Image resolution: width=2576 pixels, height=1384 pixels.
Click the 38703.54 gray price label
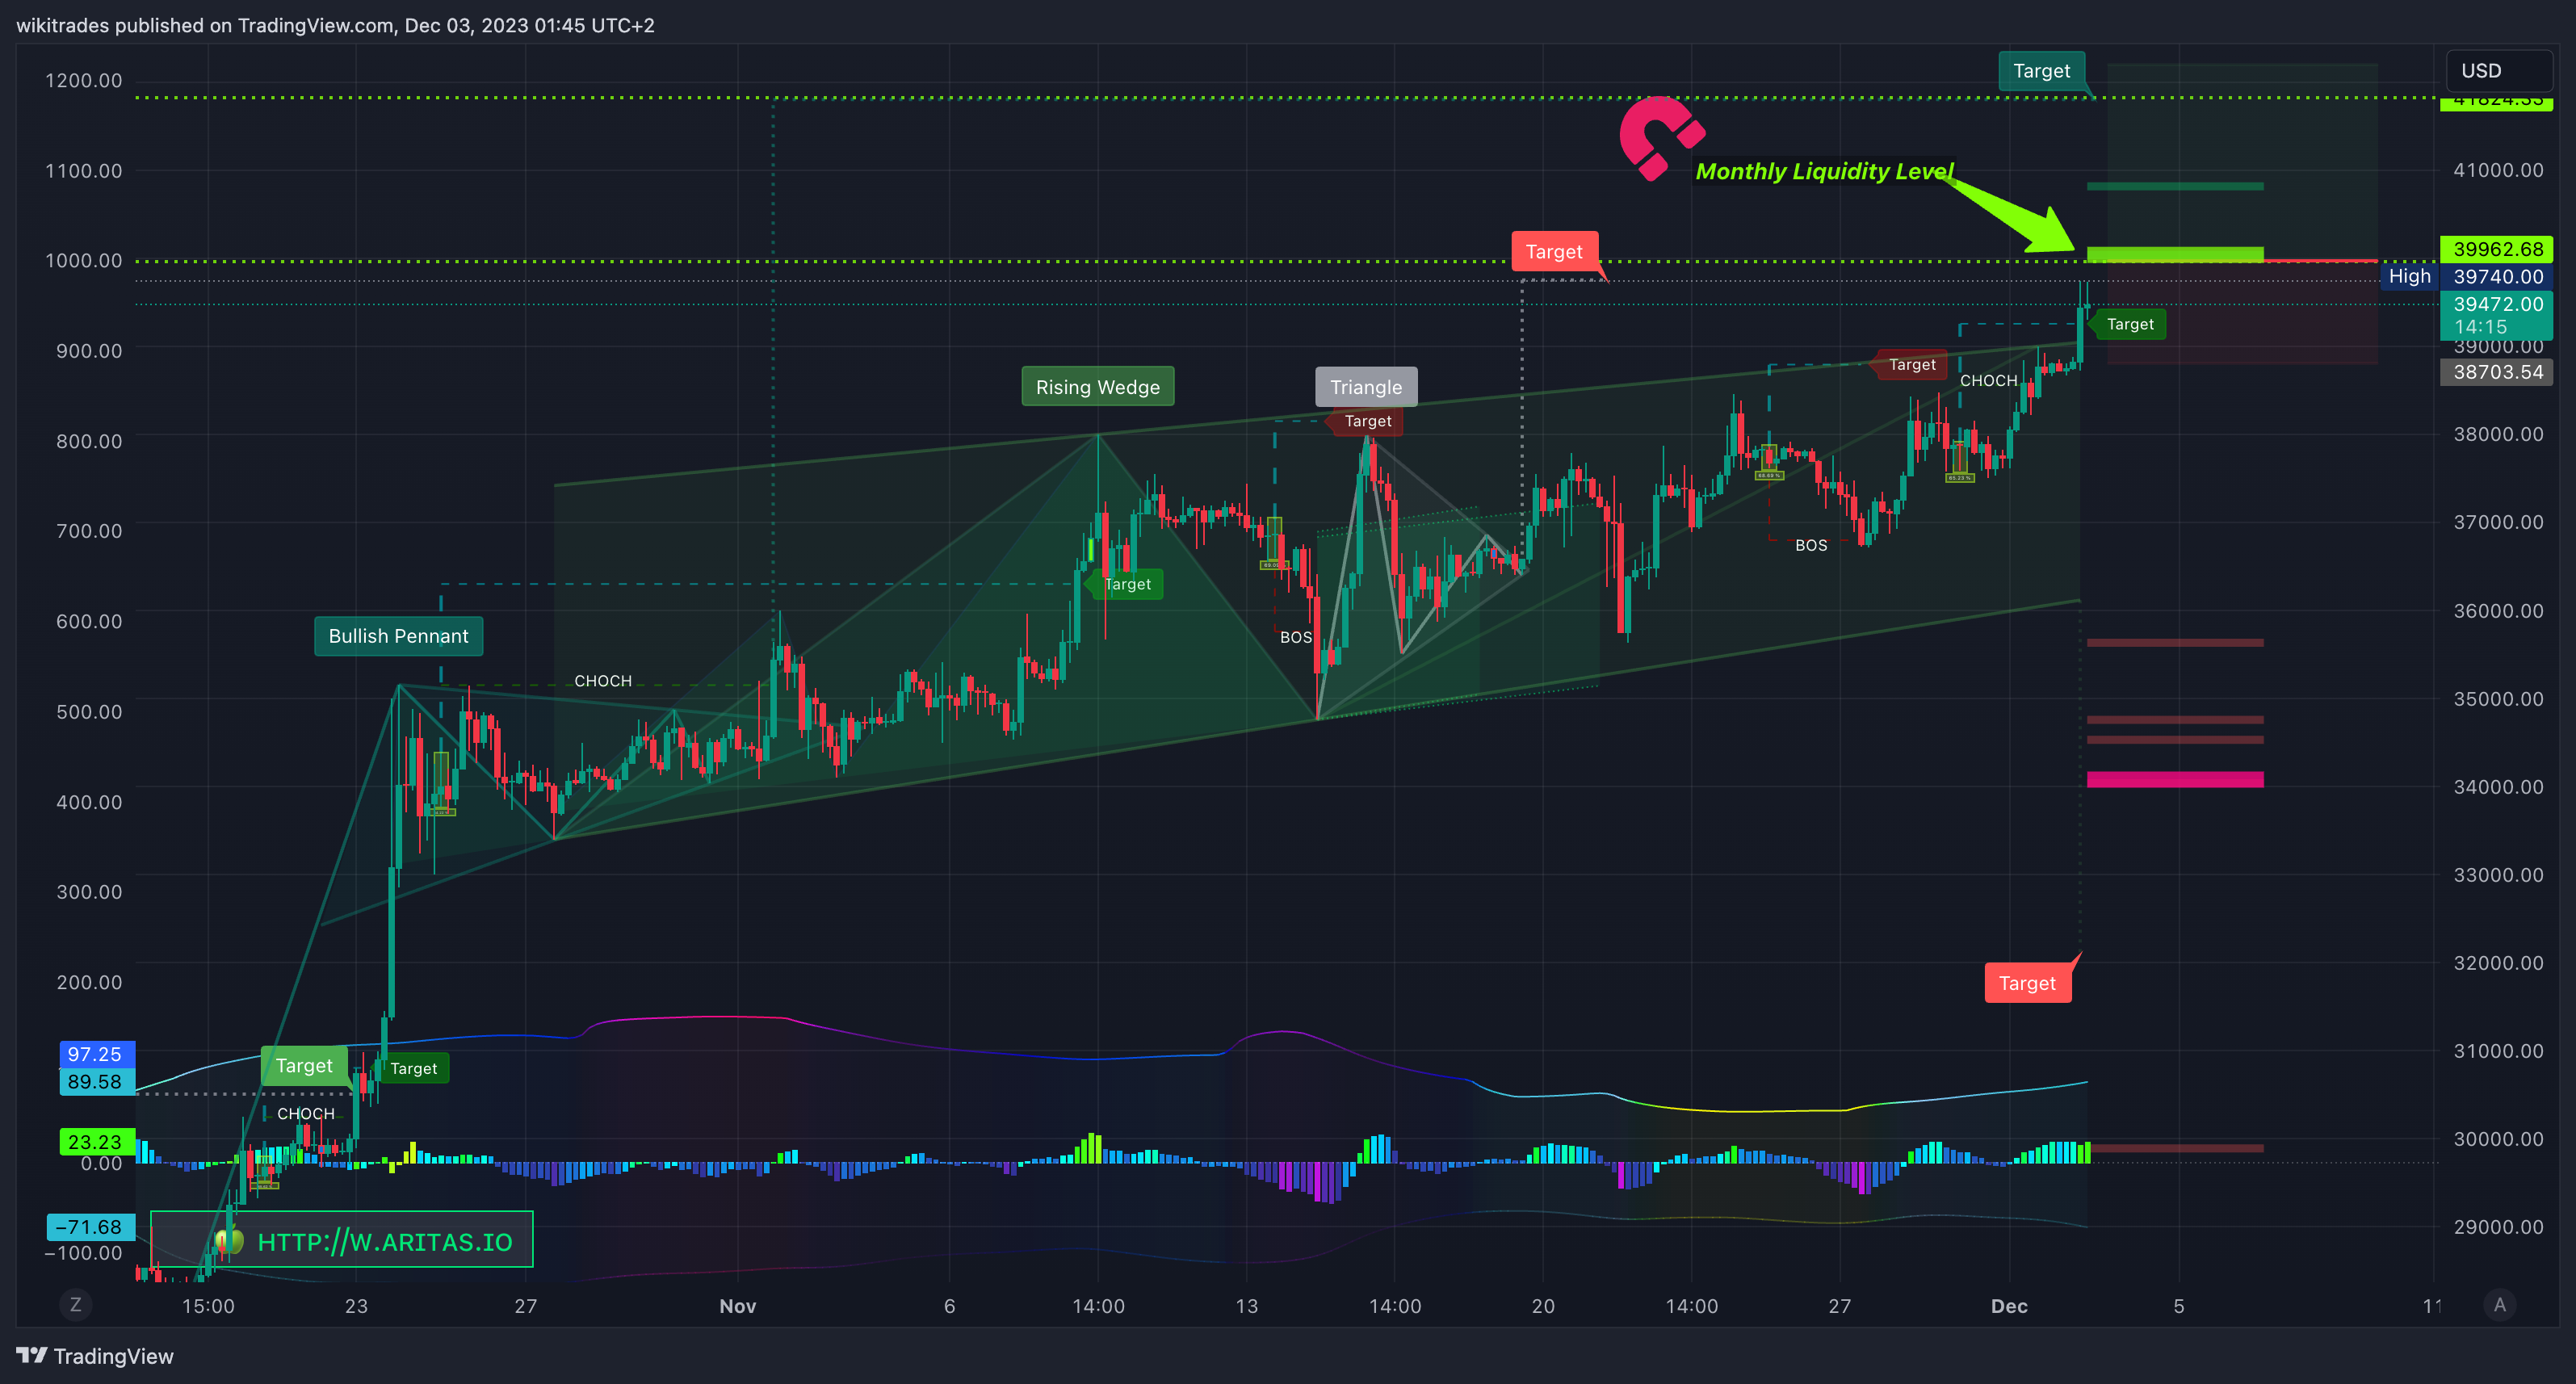[x=2497, y=372]
